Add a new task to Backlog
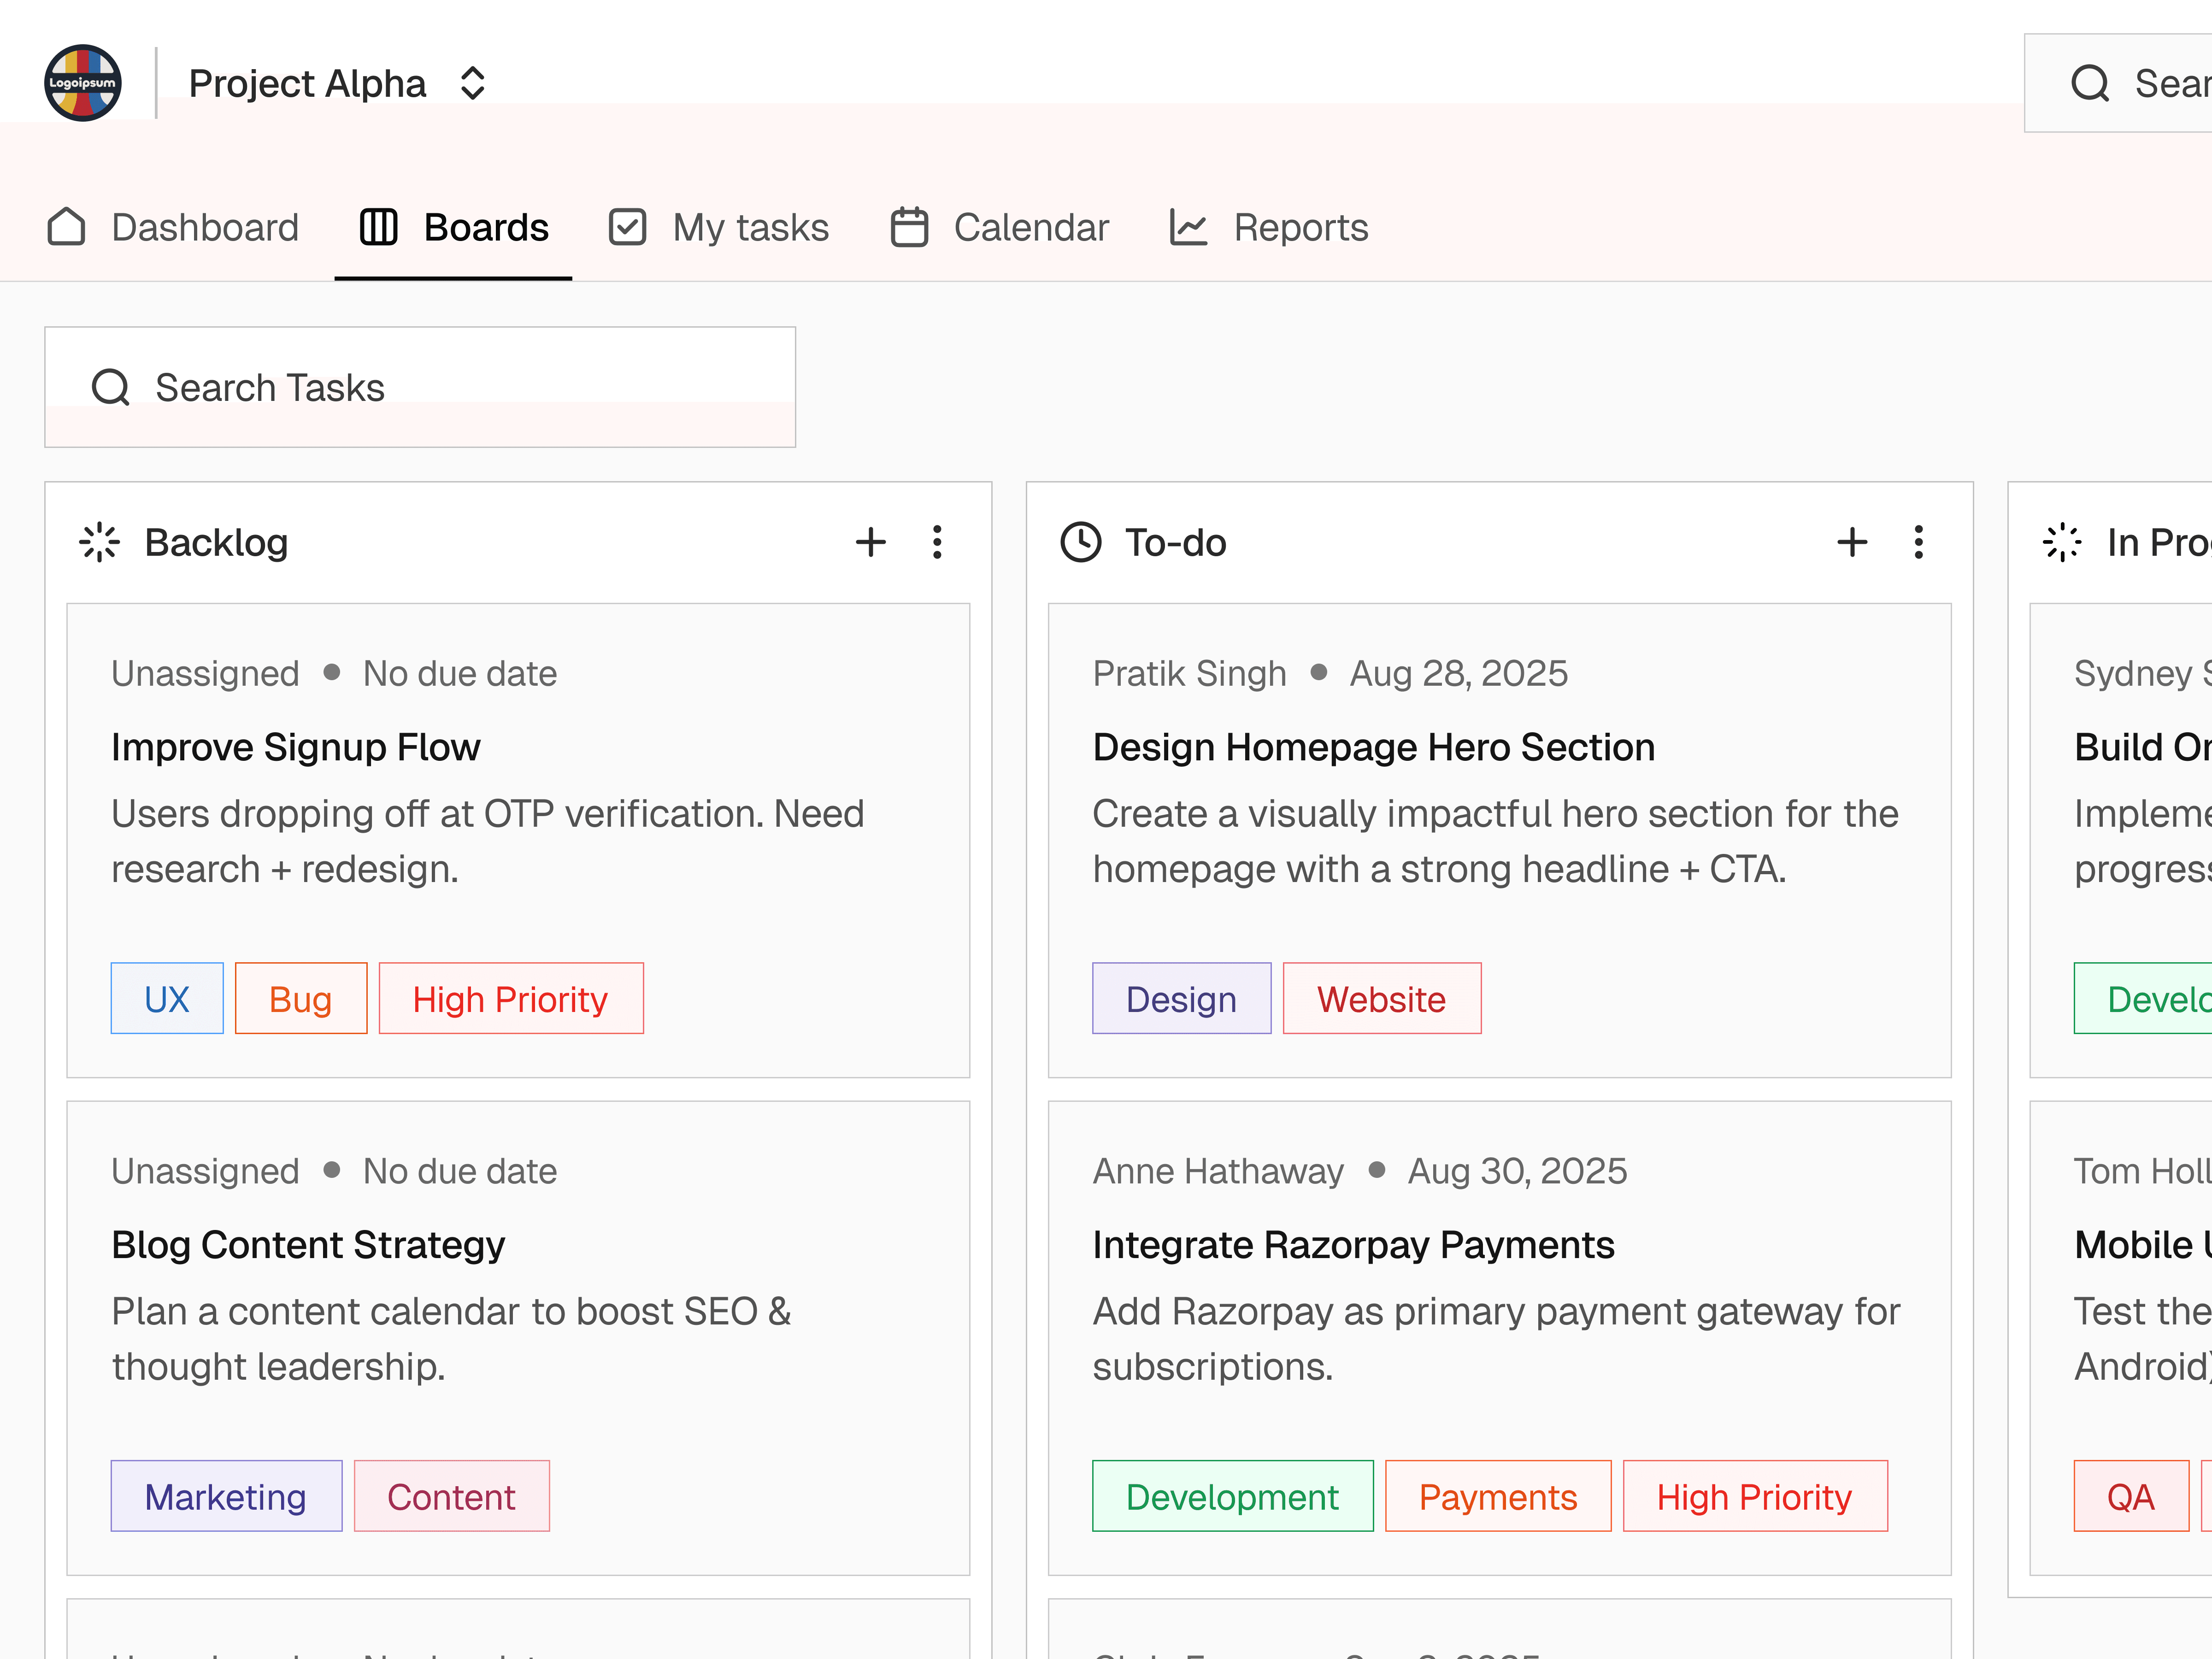The width and height of the screenshot is (2212, 1659). click(x=870, y=542)
